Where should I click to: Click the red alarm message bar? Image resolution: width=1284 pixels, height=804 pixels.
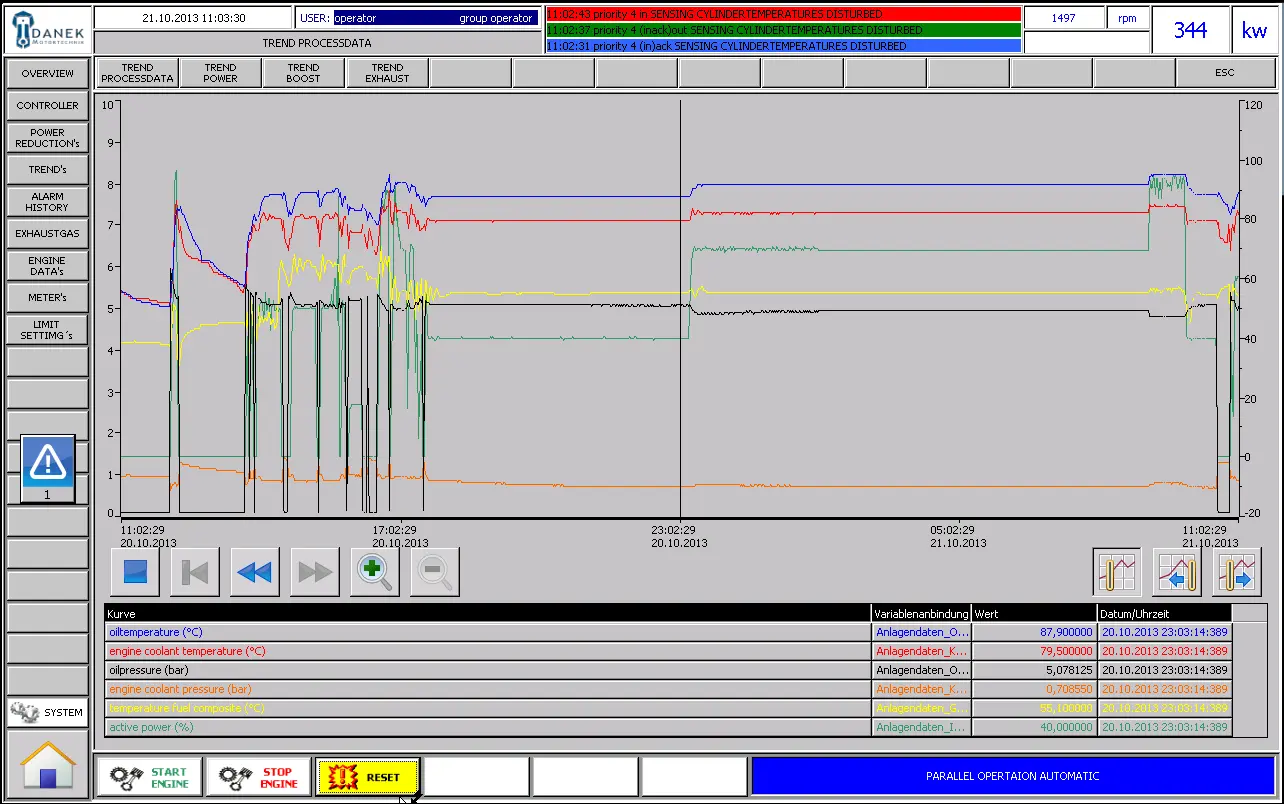pos(783,14)
